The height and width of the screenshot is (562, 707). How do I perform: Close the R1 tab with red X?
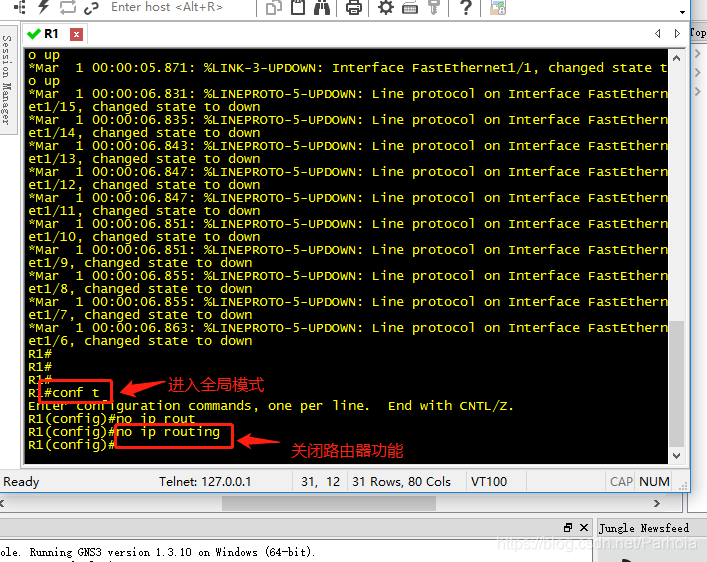click(76, 34)
